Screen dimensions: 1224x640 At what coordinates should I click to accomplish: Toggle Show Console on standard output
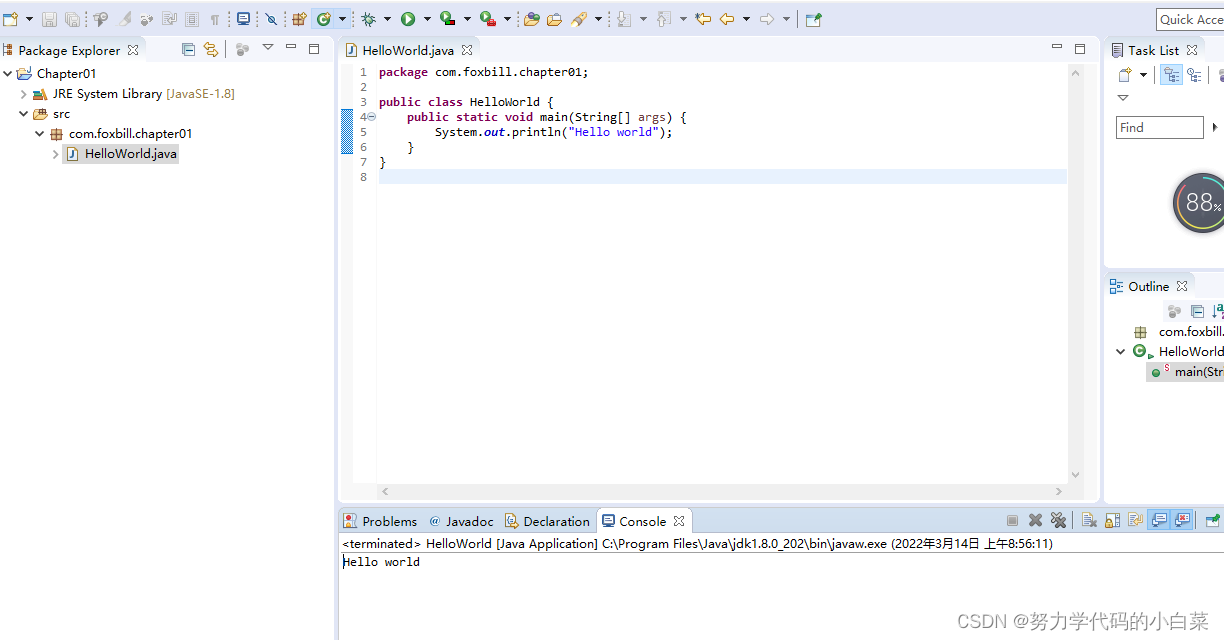tap(1159, 520)
